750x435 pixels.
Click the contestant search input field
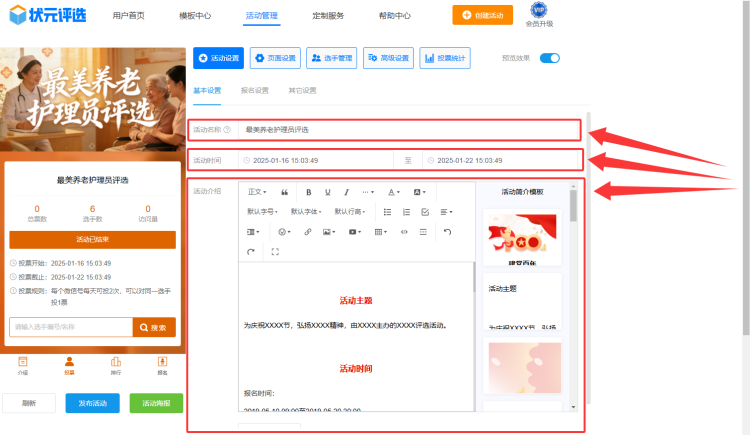point(71,327)
